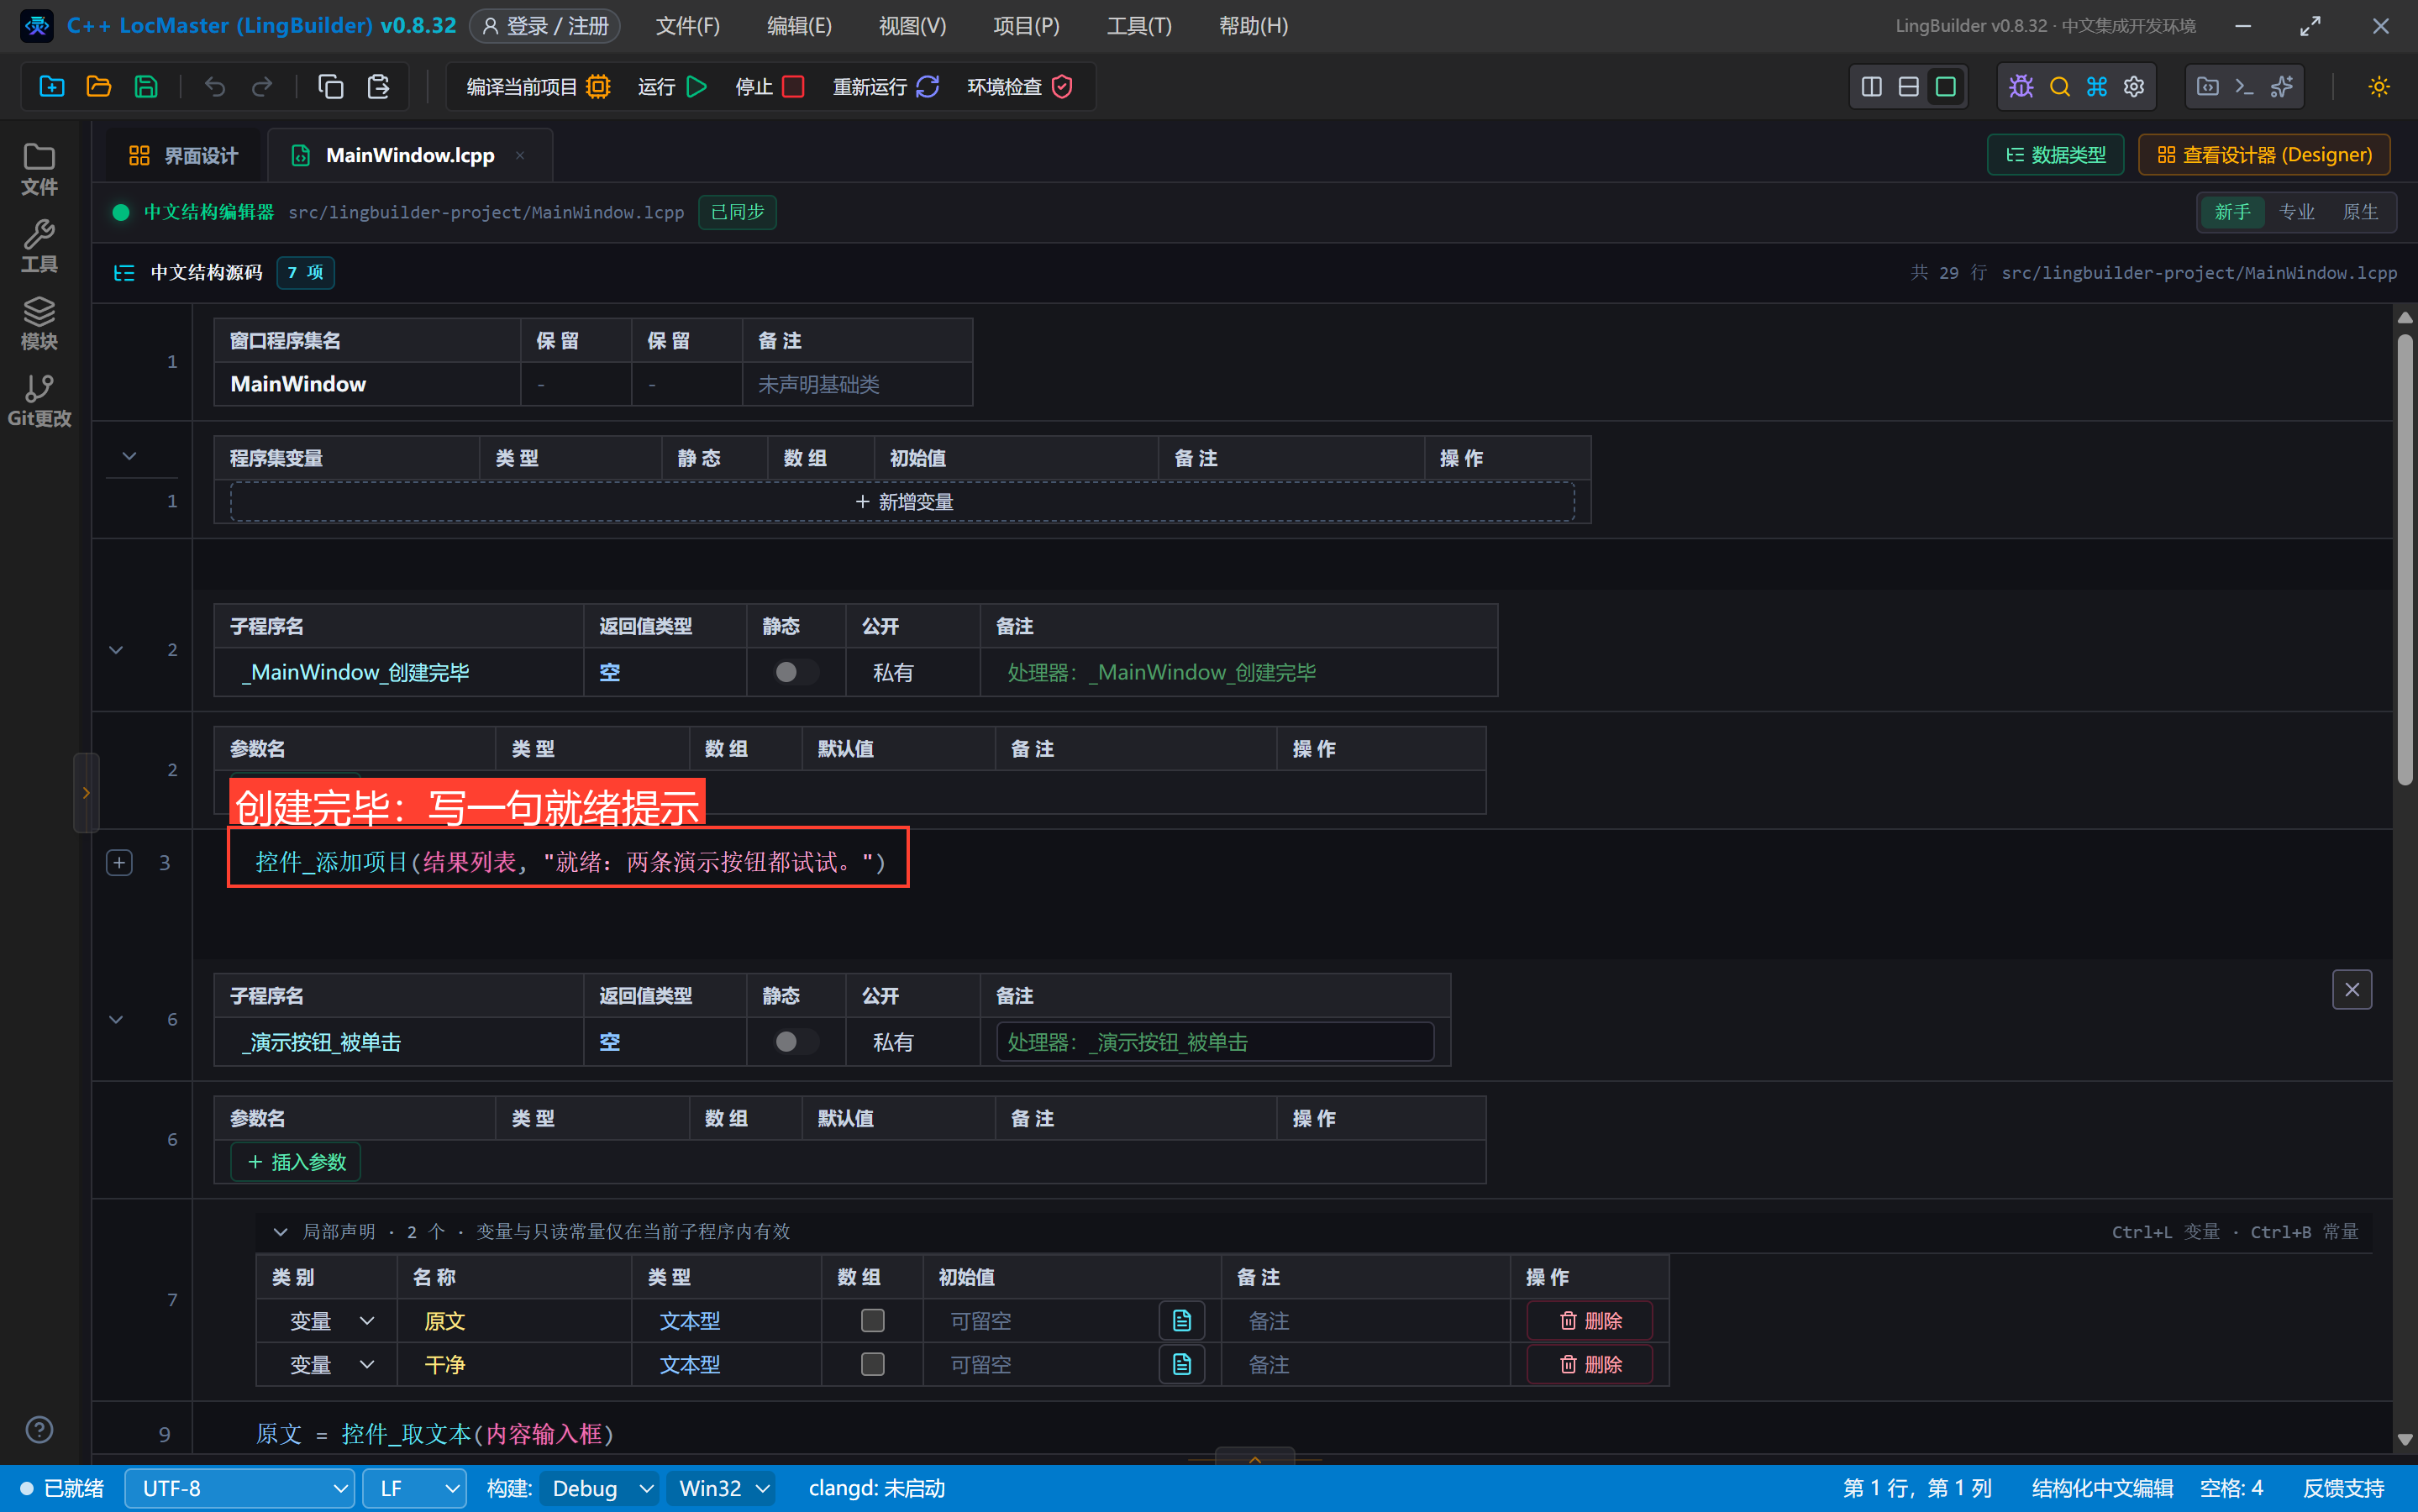Expand code line 3 plus button
This screenshot has height=1512, width=2418.
coord(119,862)
